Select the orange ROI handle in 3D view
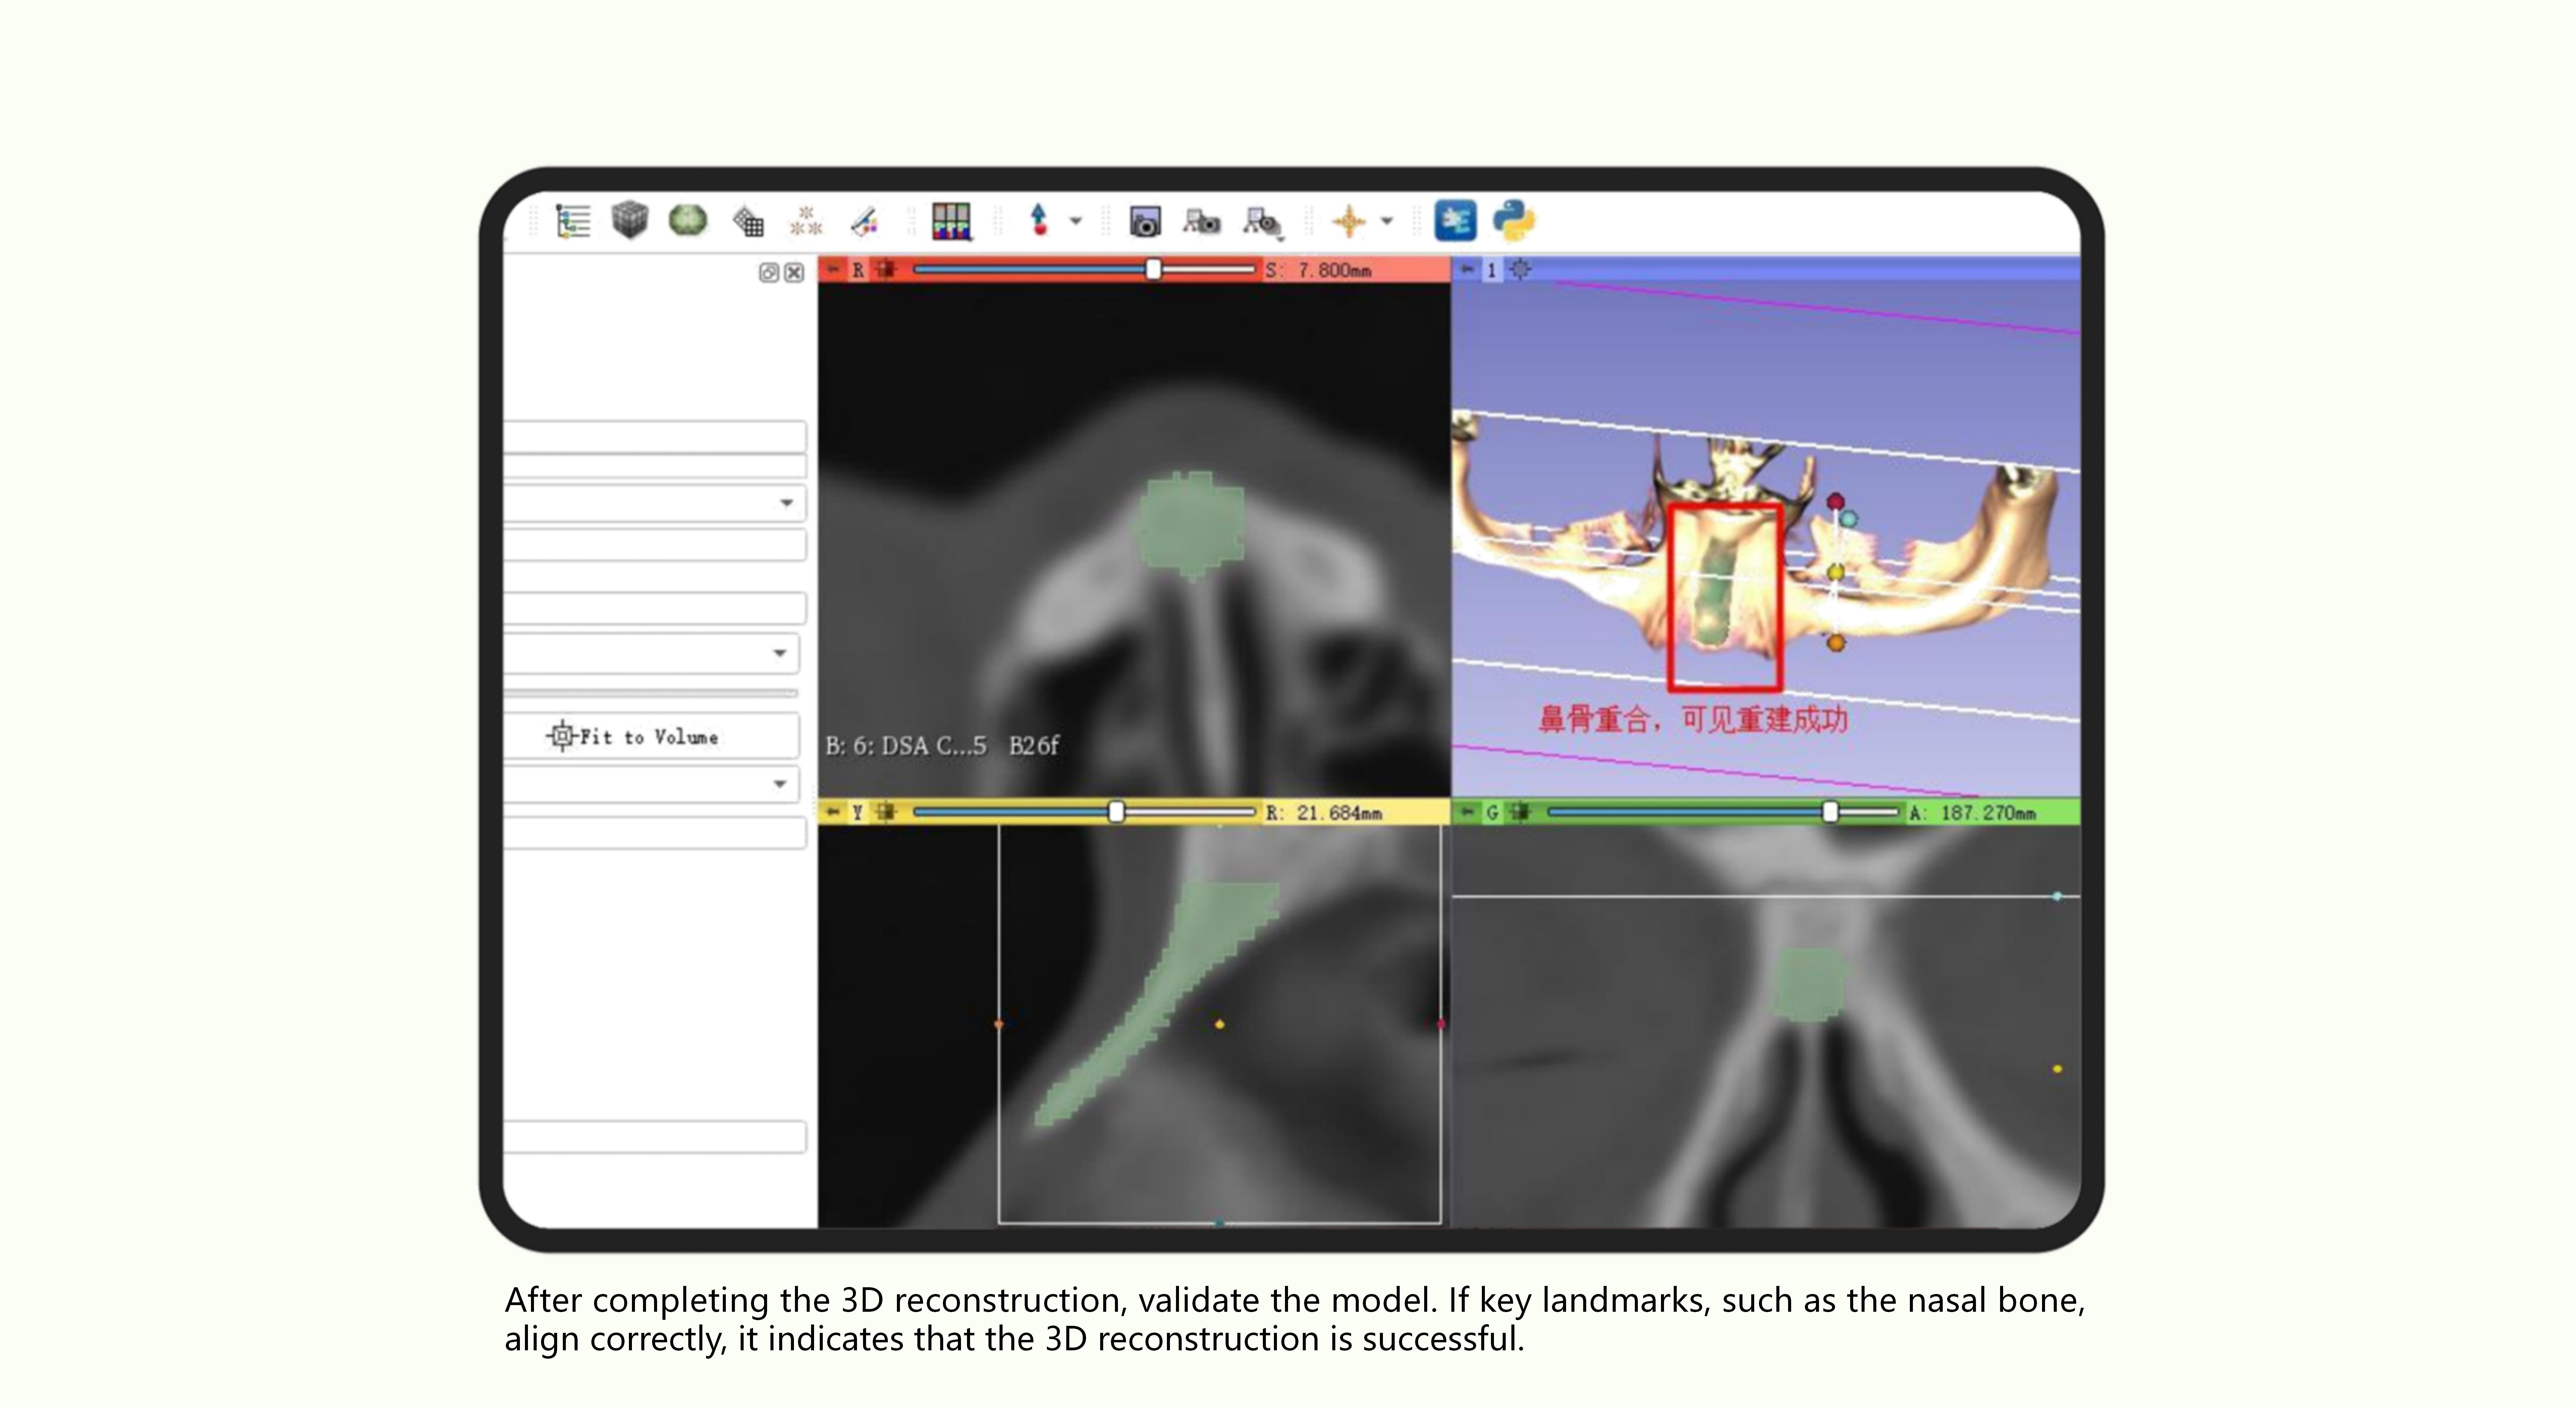Screen dimensions: 2576x1407 [x=1836, y=643]
